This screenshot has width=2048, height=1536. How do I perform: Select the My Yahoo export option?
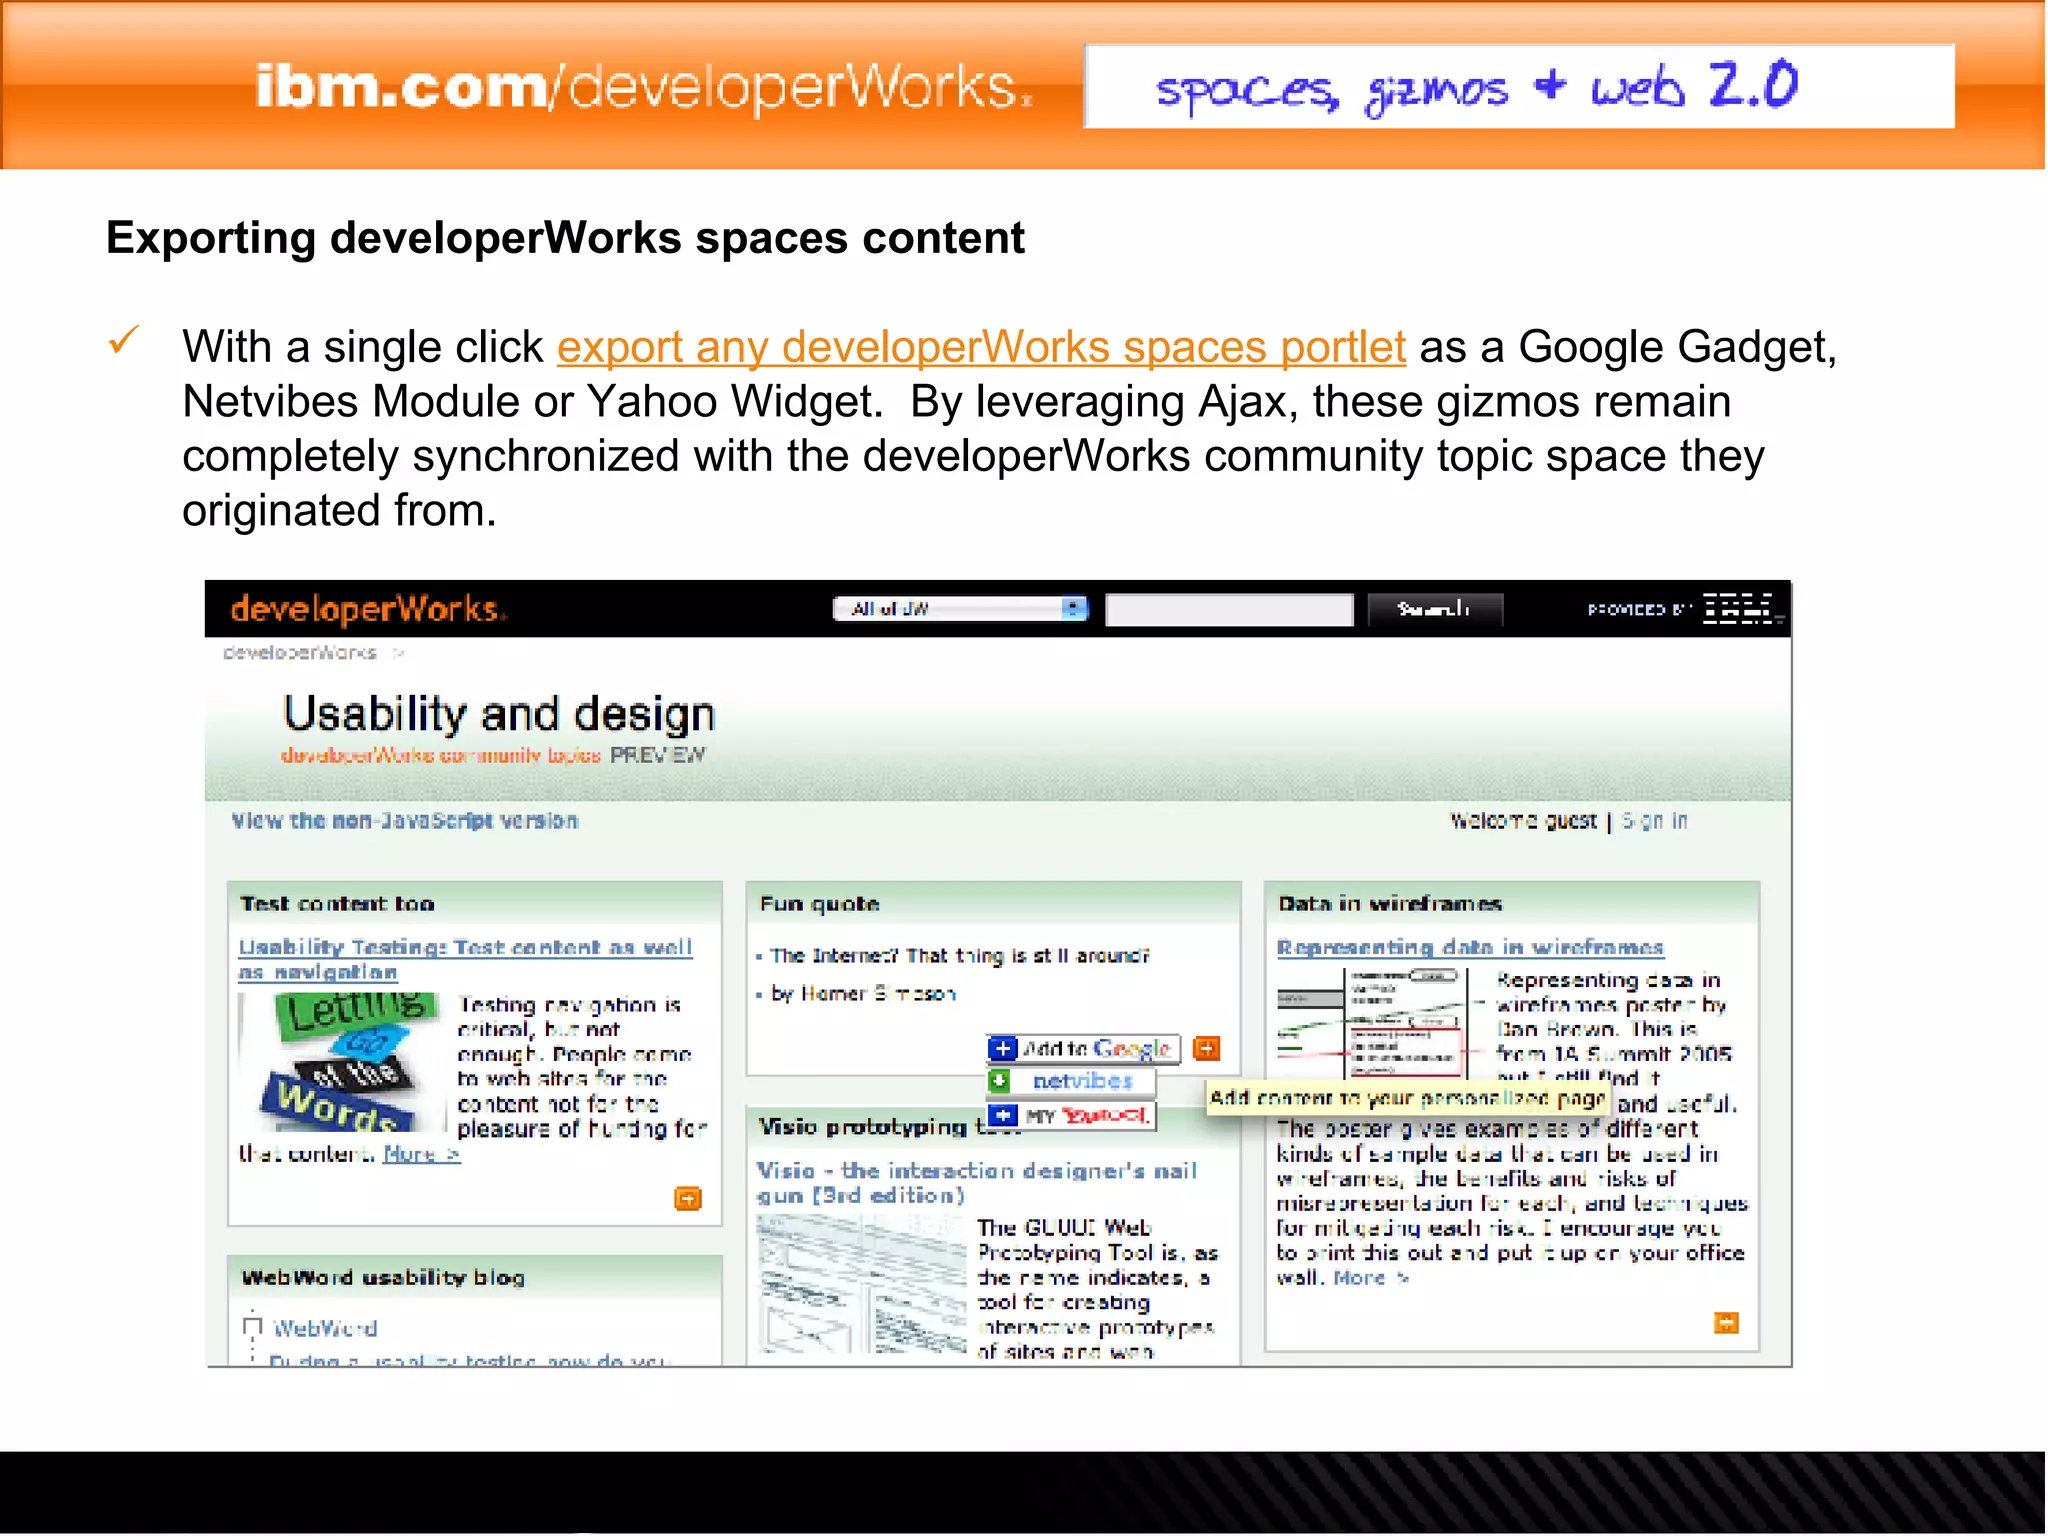pos(1071,1115)
